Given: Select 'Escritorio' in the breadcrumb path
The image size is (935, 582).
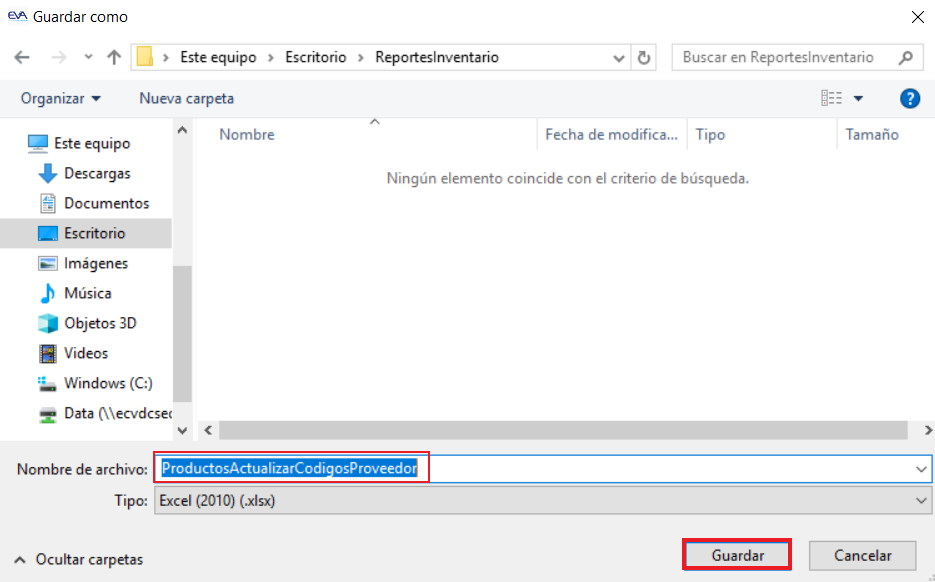Looking at the screenshot, I should (x=315, y=57).
